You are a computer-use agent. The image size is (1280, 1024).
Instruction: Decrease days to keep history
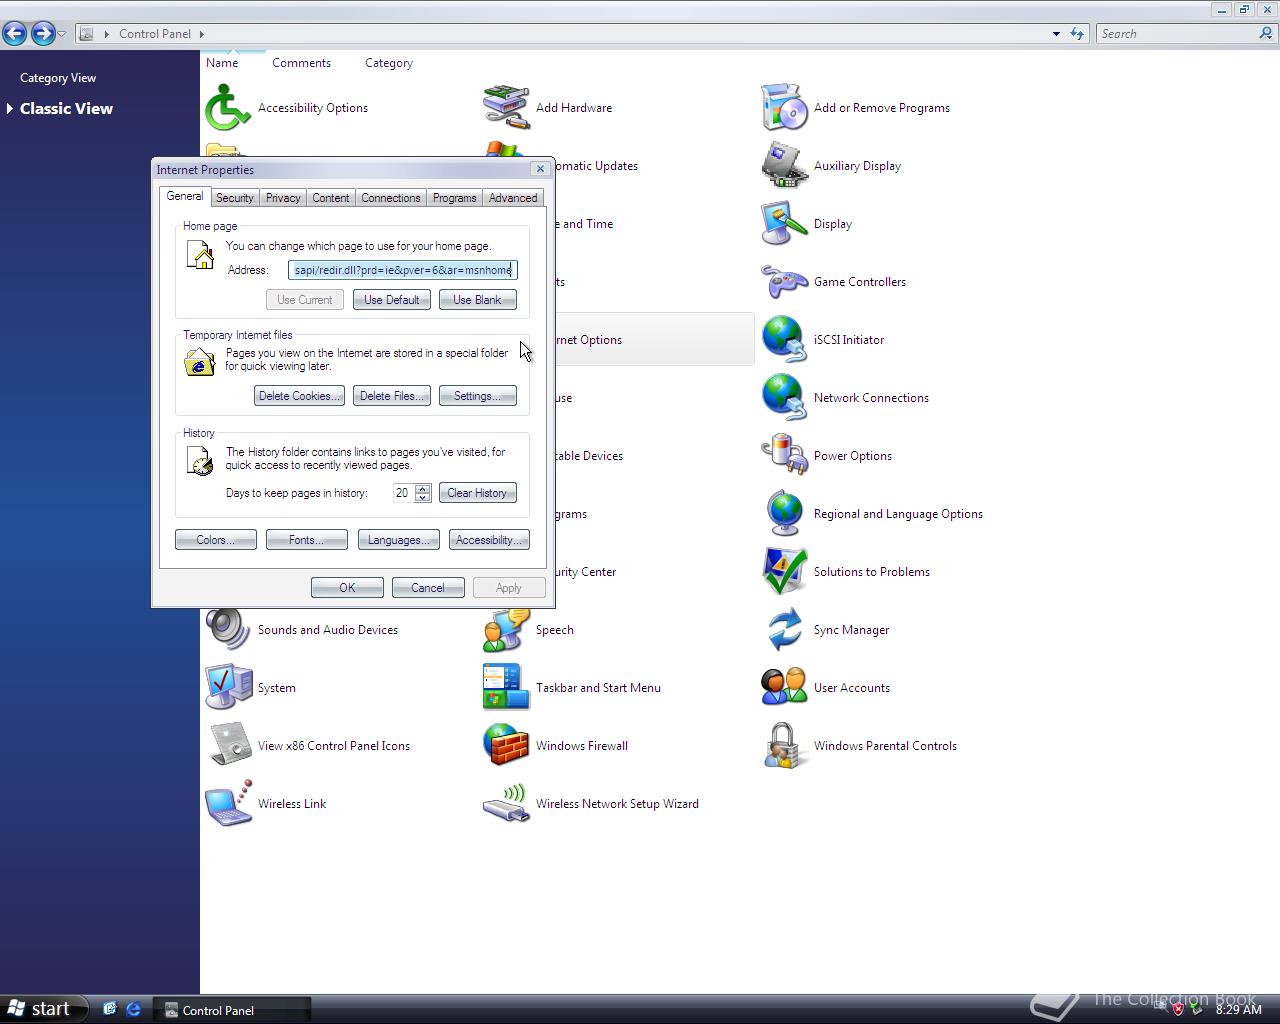[x=423, y=498]
